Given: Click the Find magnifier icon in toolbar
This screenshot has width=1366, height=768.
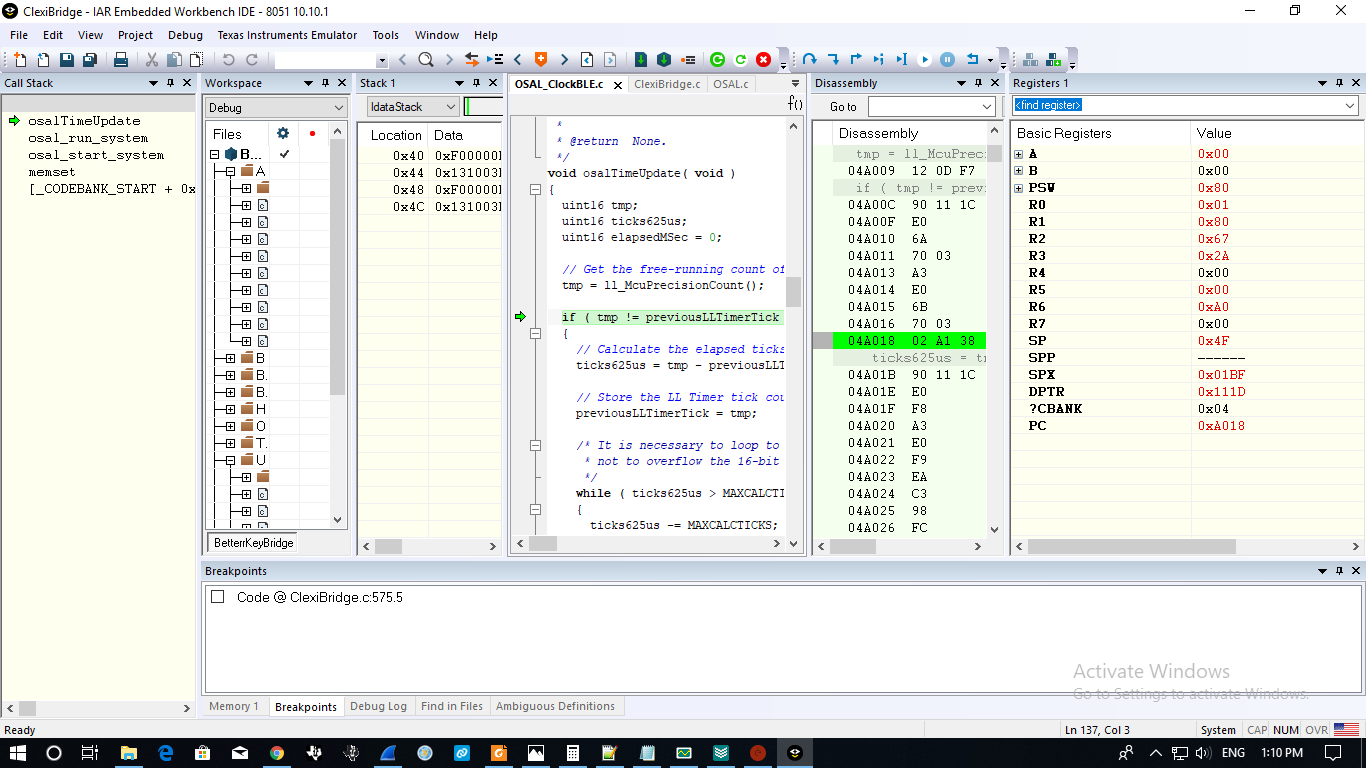Looking at the screenshot, I should [x=425, y=60].
